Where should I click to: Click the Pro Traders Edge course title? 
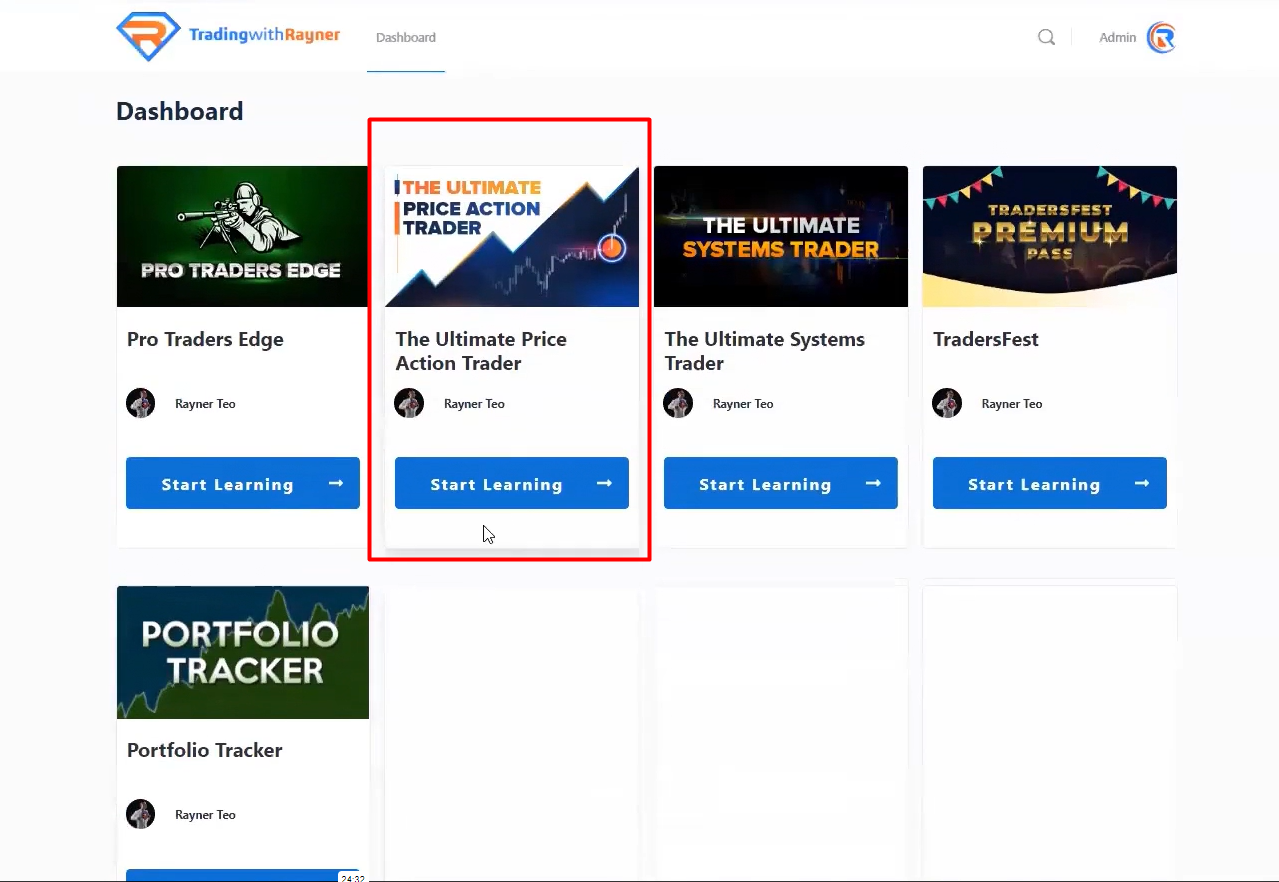(x=205, y=340)
